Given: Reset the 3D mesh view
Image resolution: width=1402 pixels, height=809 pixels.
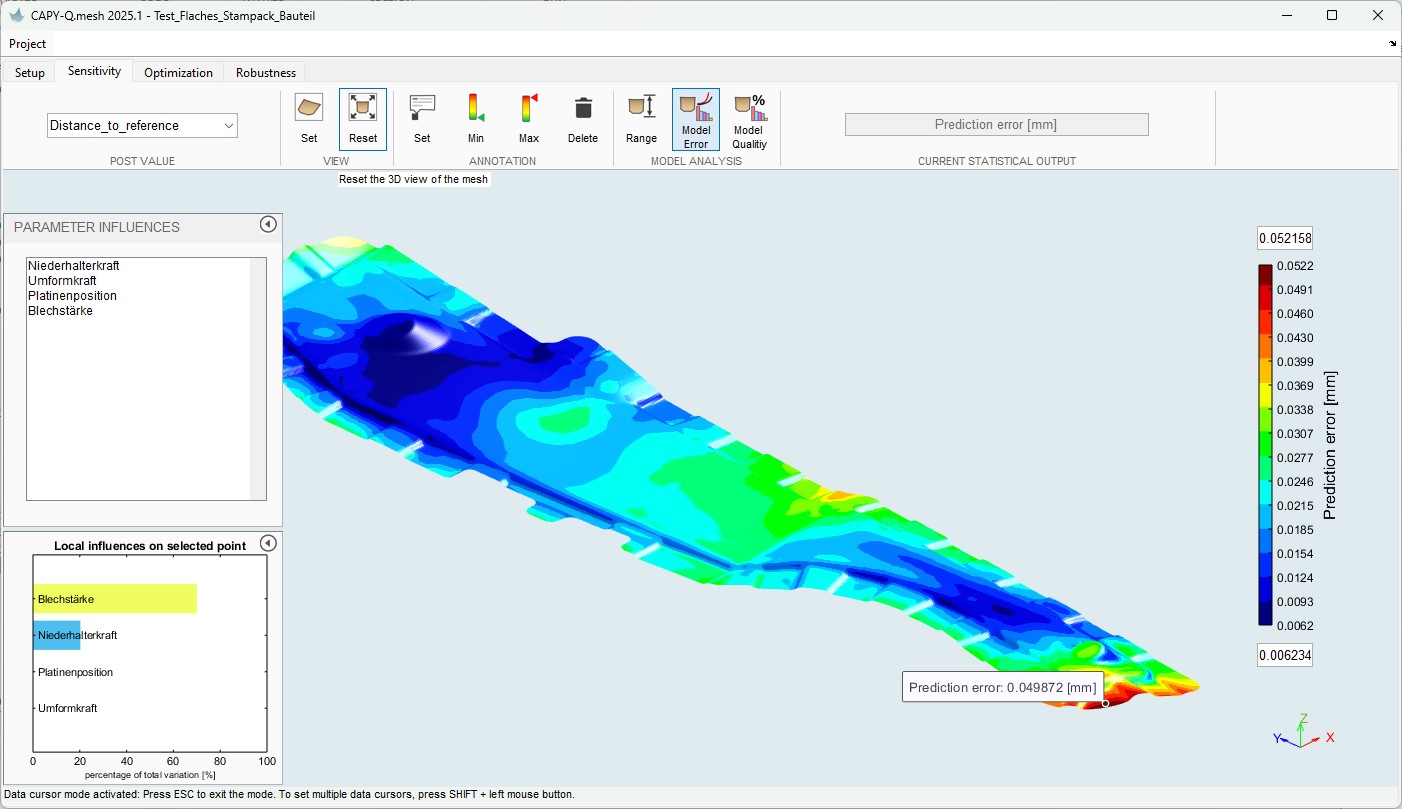Looking at the screenshot, I should 363,119.
